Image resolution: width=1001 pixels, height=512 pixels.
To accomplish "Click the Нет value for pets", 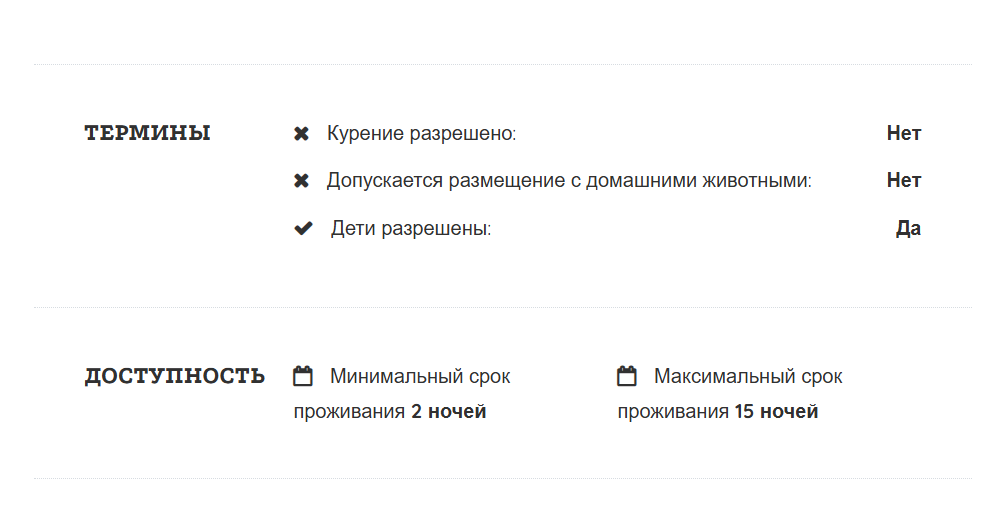I will (903, 181).
